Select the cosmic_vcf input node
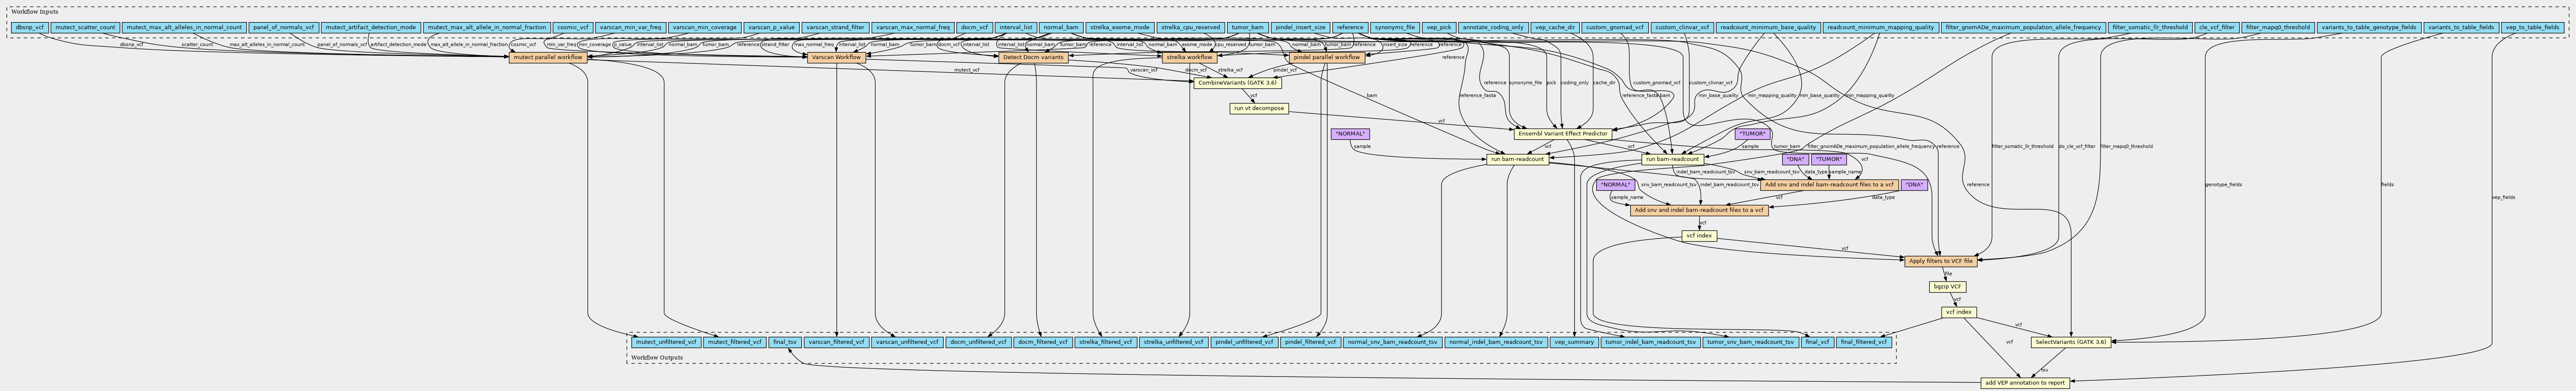2576x391 pixels. pos(573,28)
